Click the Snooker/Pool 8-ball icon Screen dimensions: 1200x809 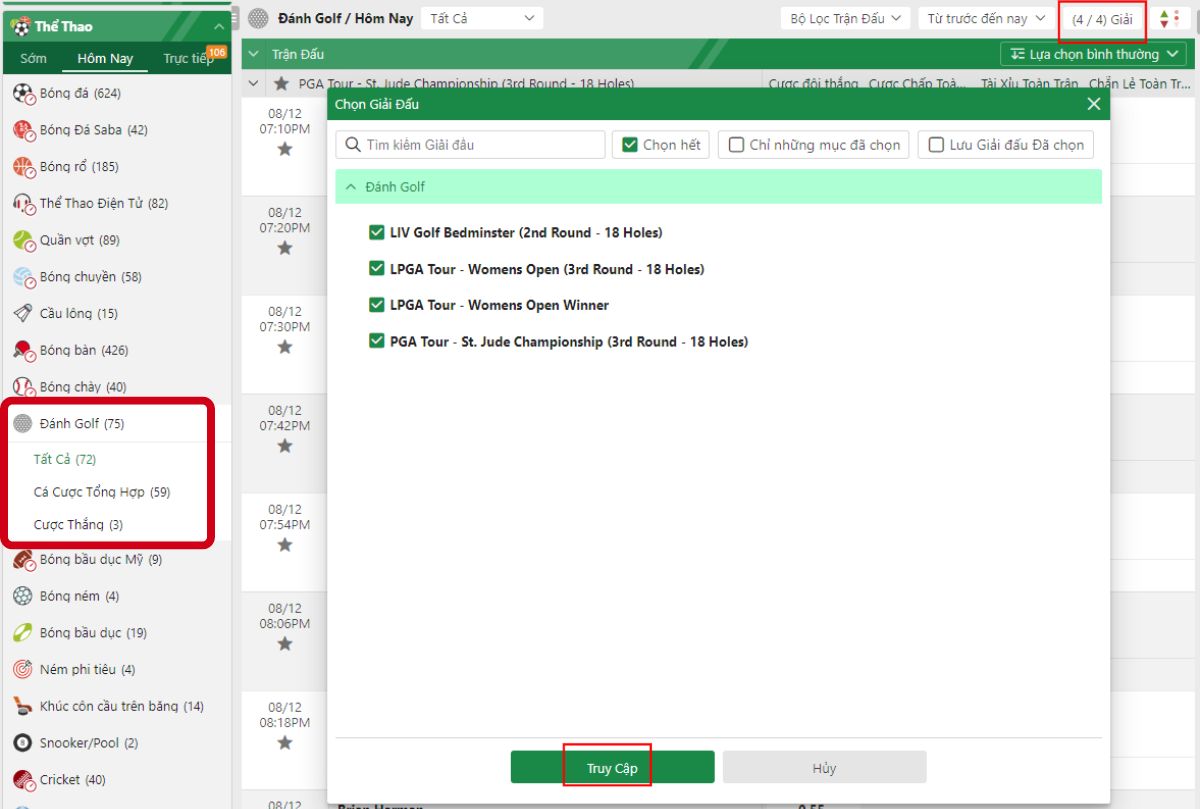[23, 743]
